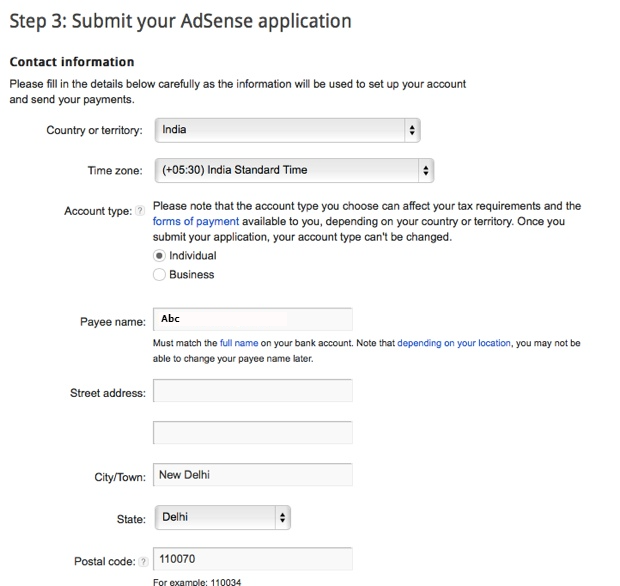
Task: Click the Contact information heading
Action: click(72, 62)
